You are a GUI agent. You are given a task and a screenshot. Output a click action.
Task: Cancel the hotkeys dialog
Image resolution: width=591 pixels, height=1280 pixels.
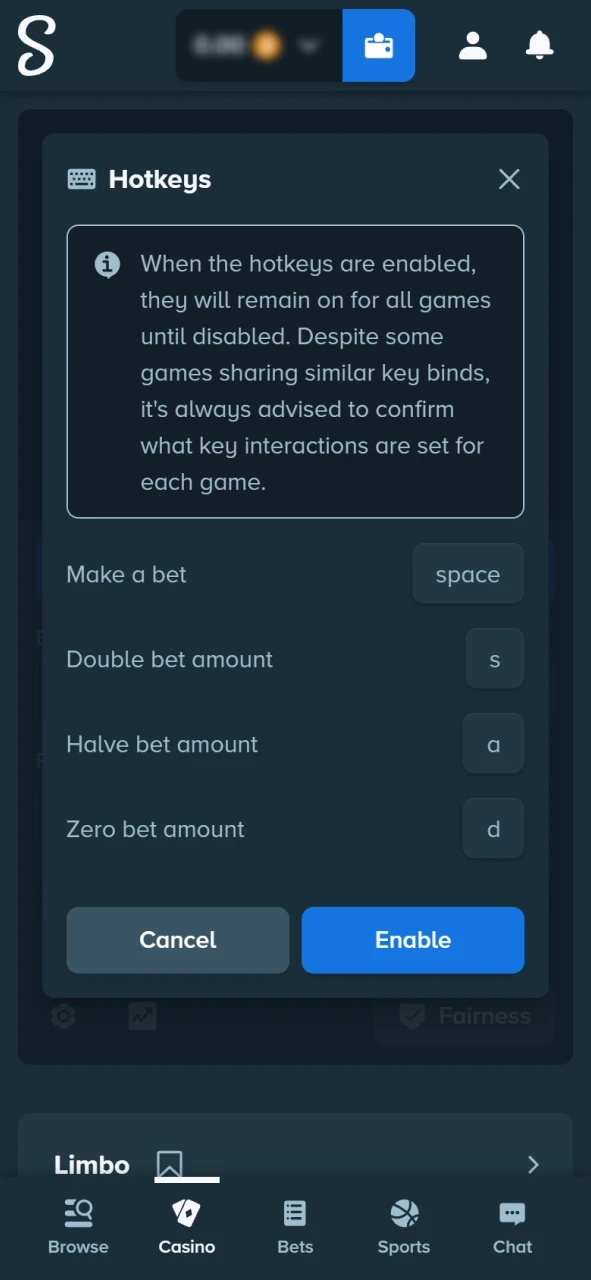177,940
